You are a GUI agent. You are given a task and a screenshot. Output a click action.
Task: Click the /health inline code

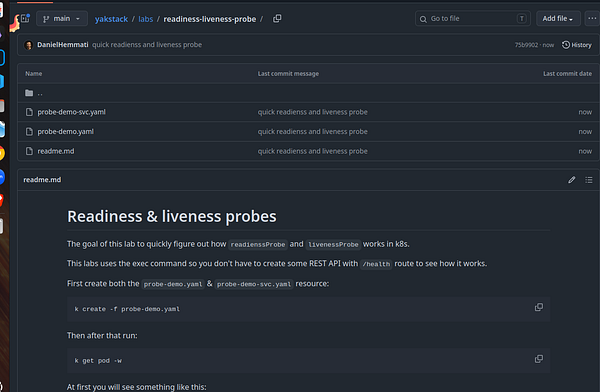[376, 264]
